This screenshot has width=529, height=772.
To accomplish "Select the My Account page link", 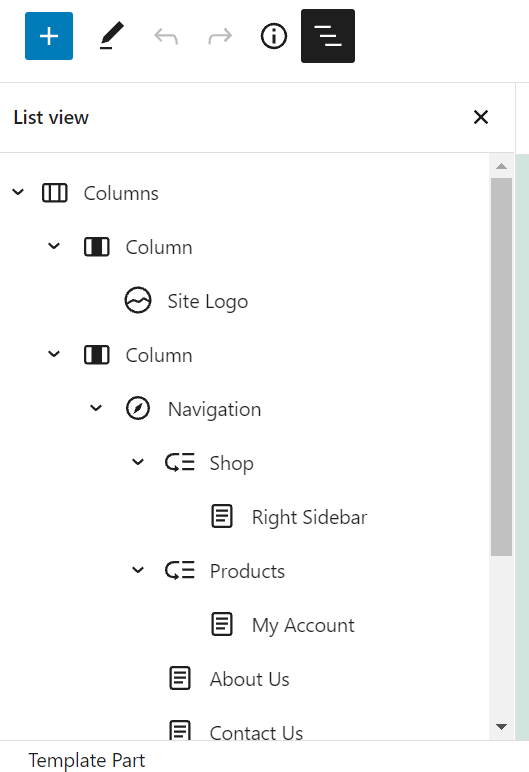I will pyautogui.click(x=303, y=625).
